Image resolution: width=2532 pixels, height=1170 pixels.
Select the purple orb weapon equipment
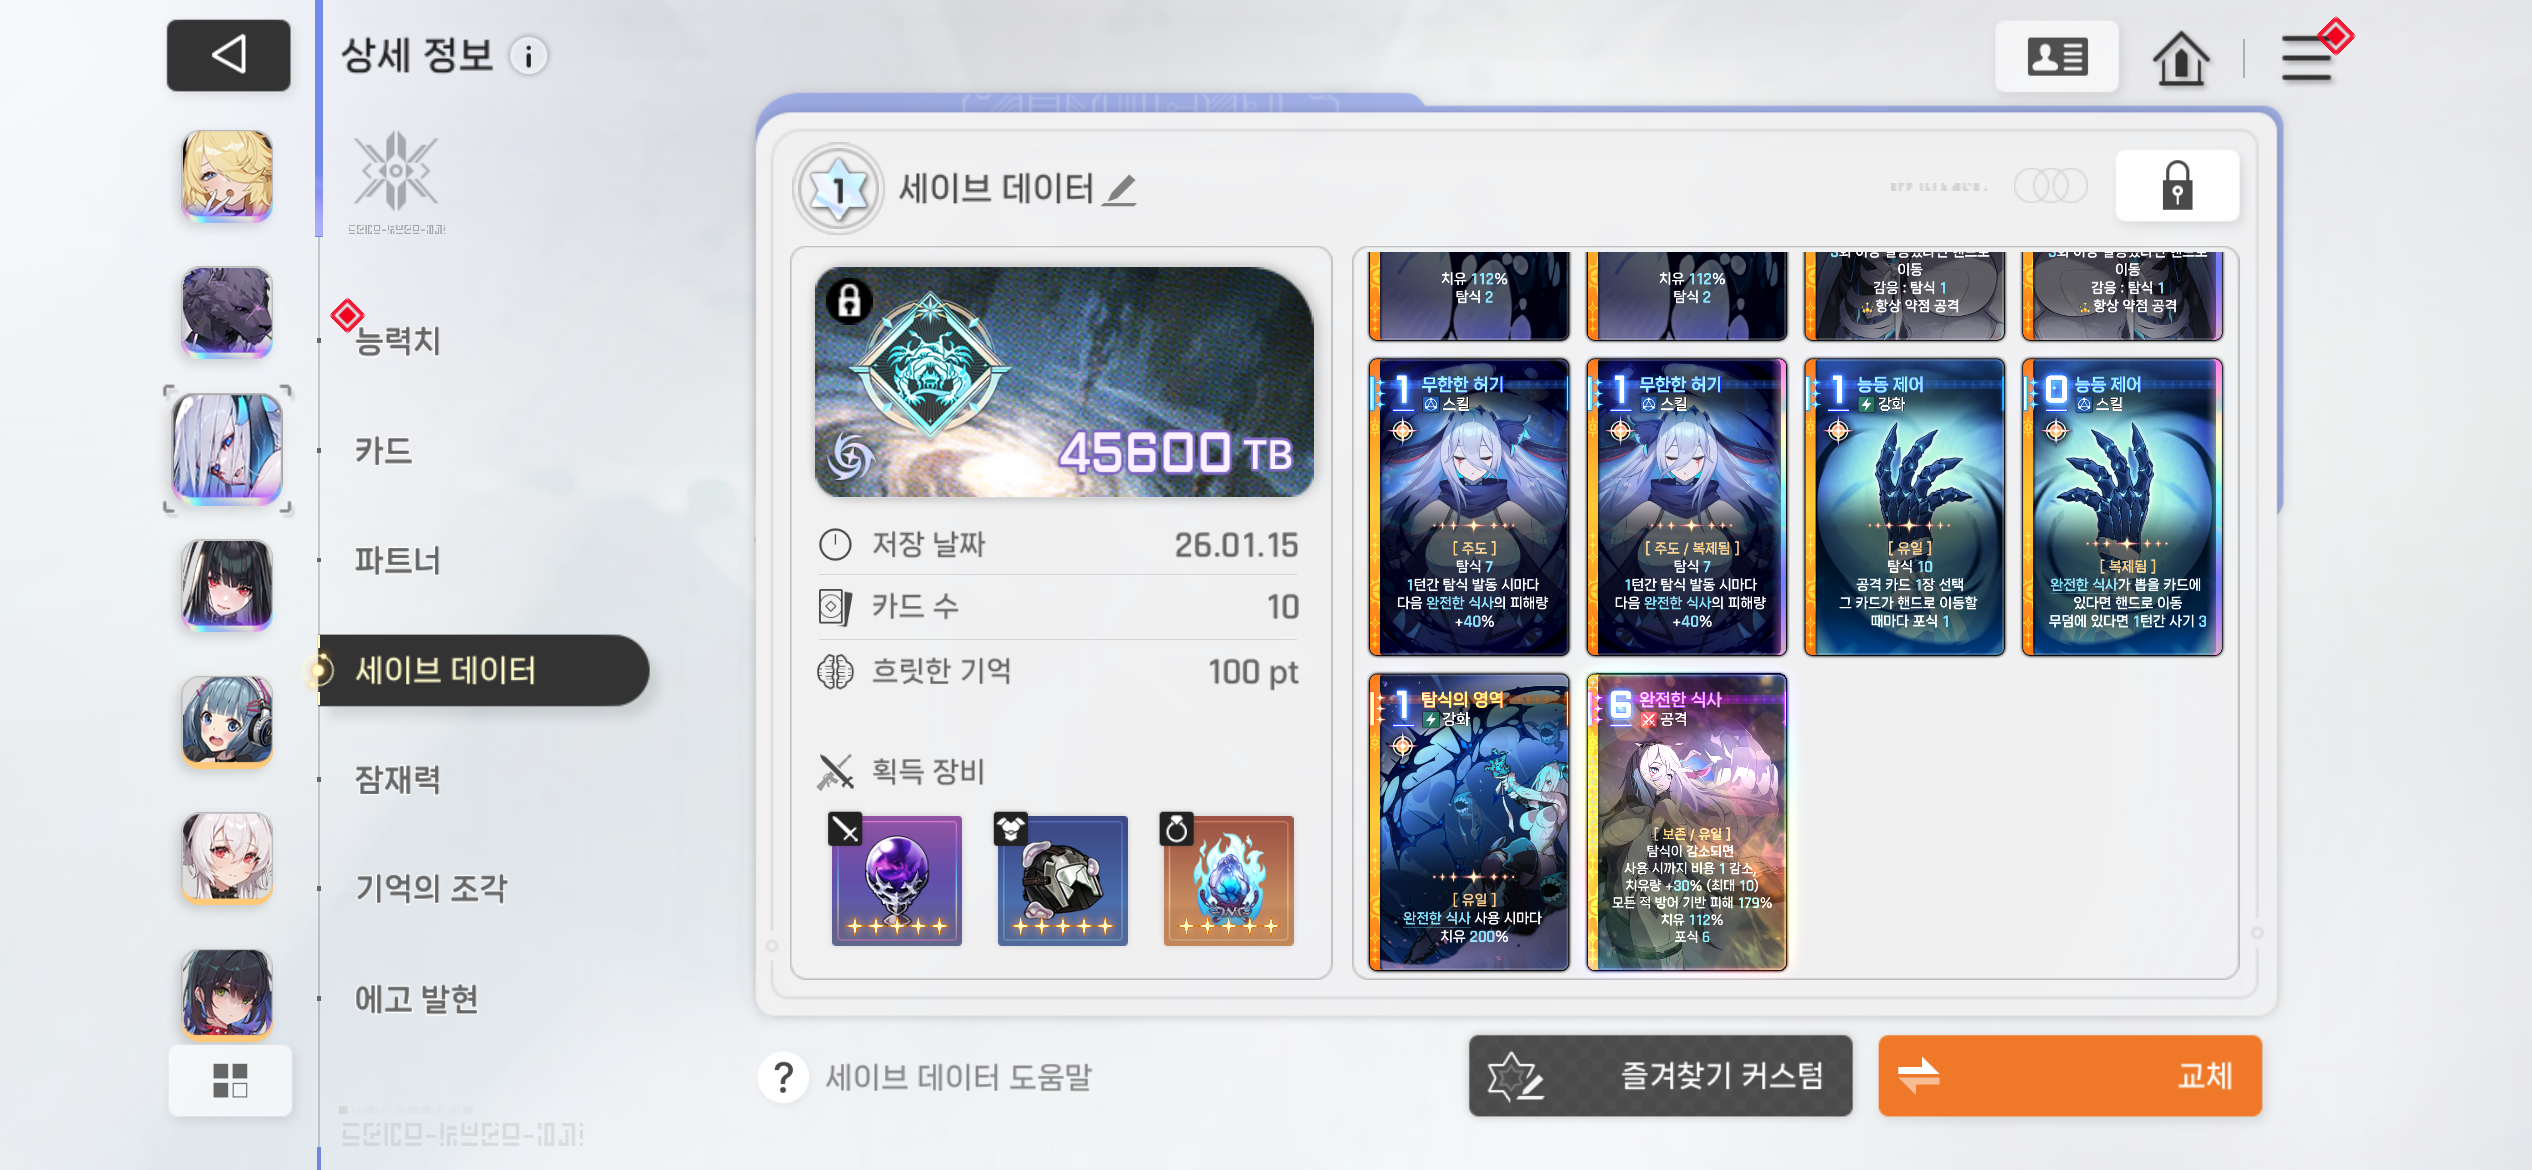(x=896, y=880)
